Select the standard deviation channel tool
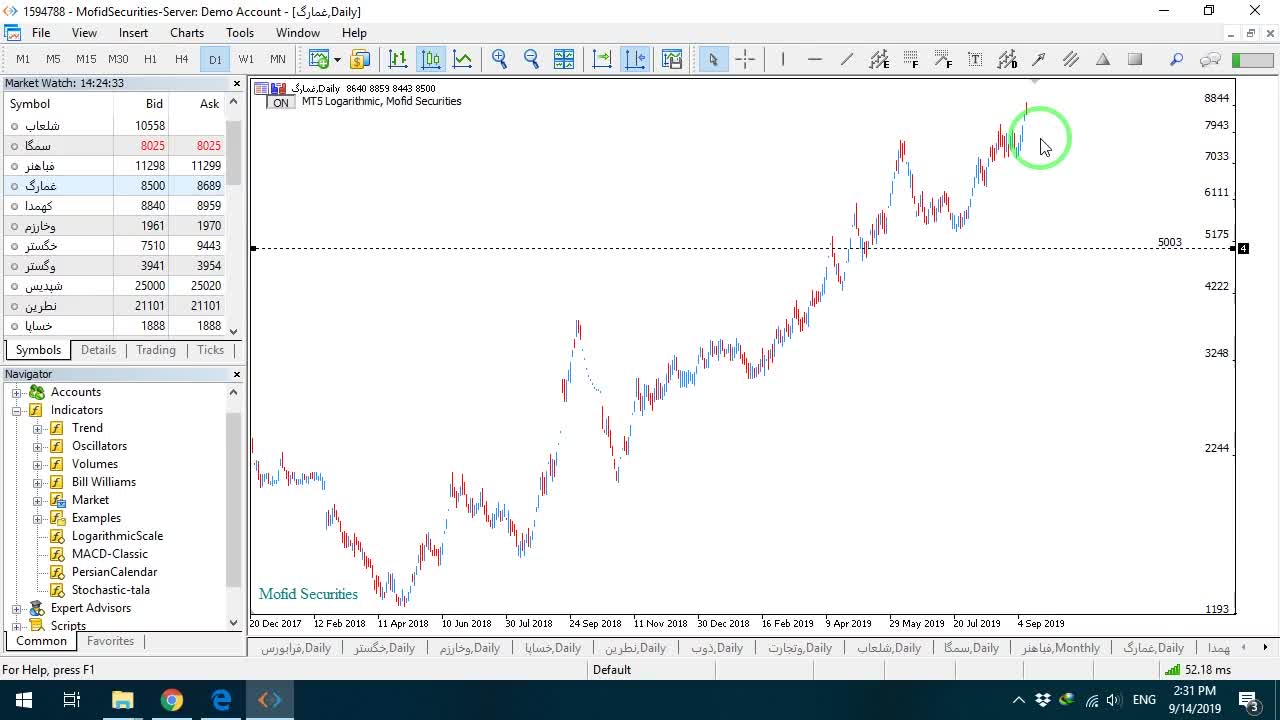The width and height of the screenshot is (1280, 720). tap(1007, 59)
